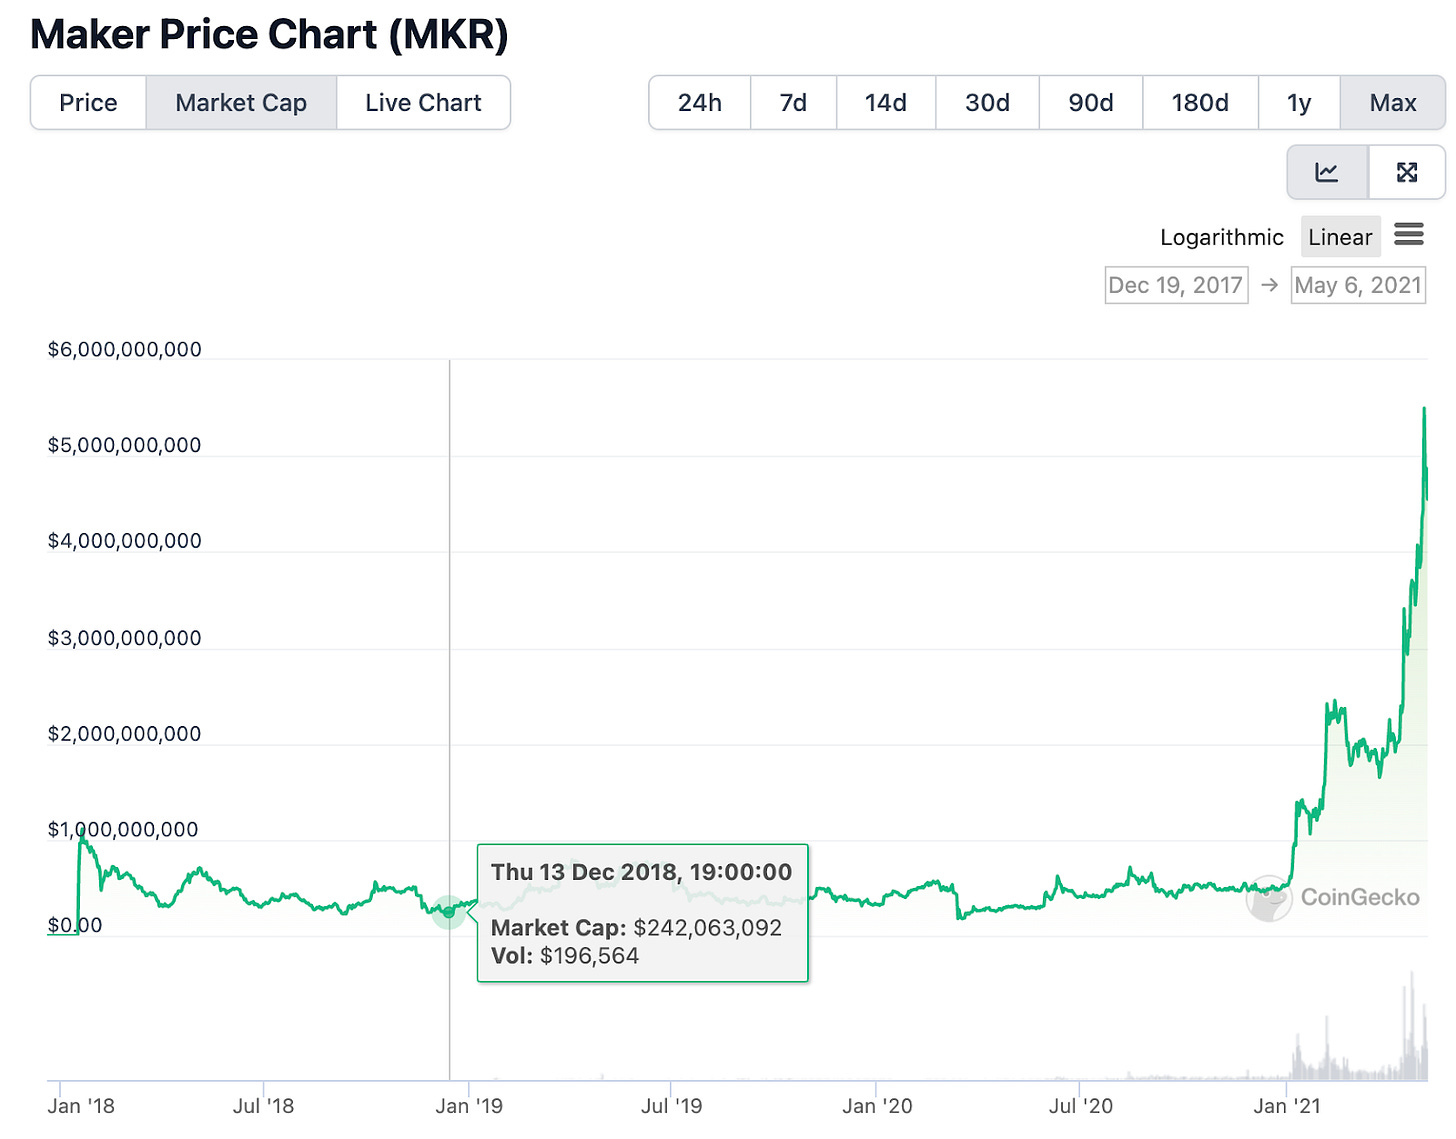
Task: Select the Market Cap tab
Action: tap(241, 103)
